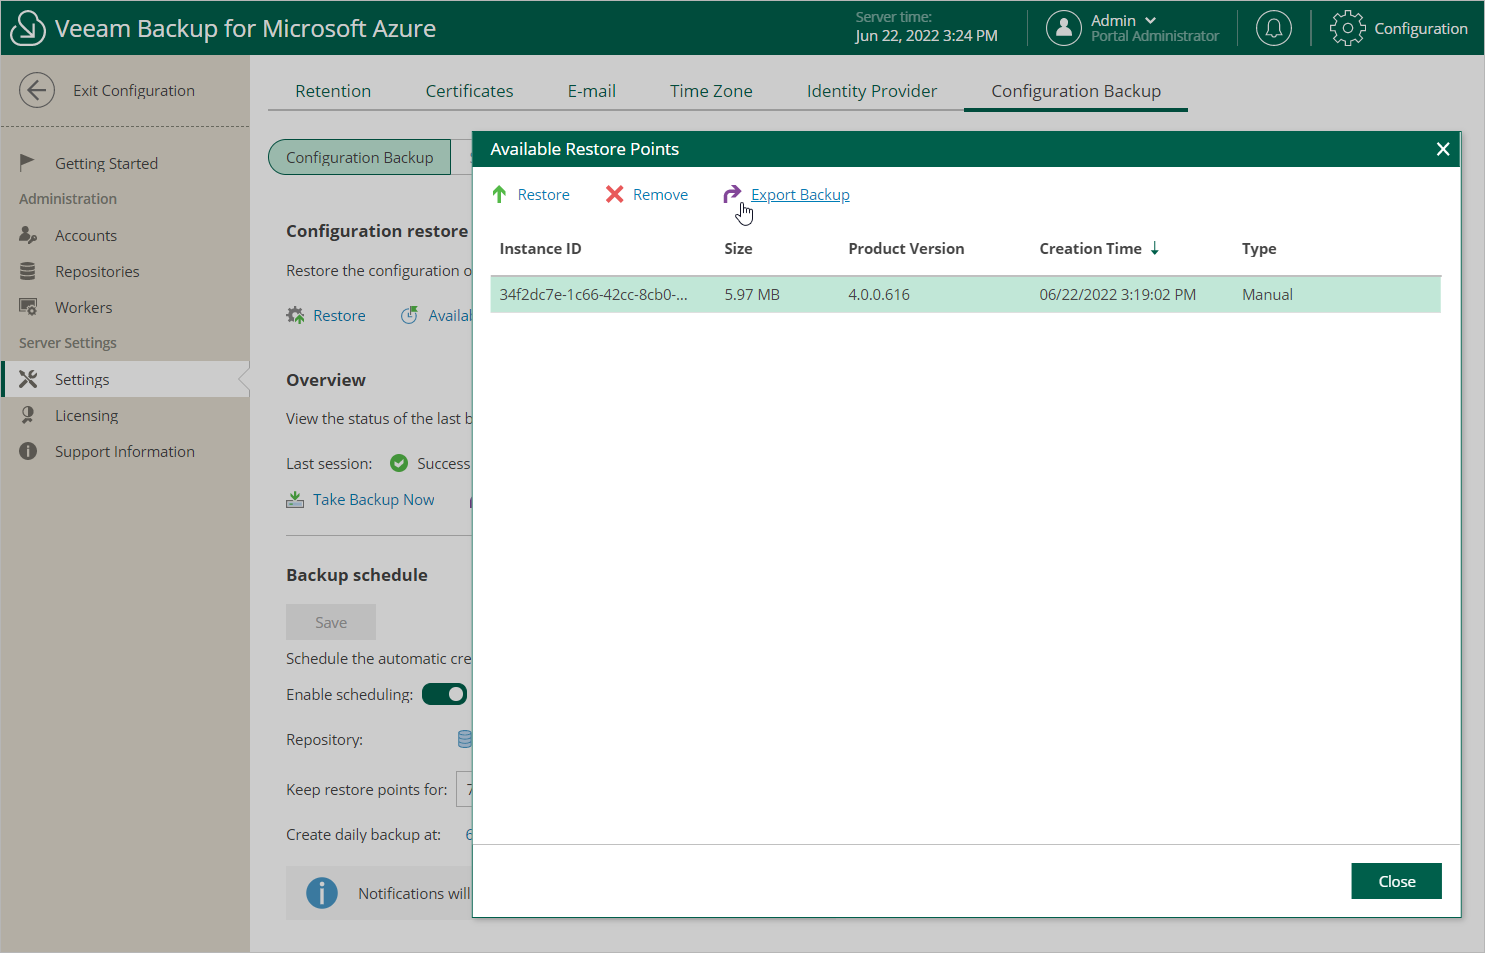Open Accounts in sidebar
Screen dimensions: 1485x953
[x=86, y=235]
